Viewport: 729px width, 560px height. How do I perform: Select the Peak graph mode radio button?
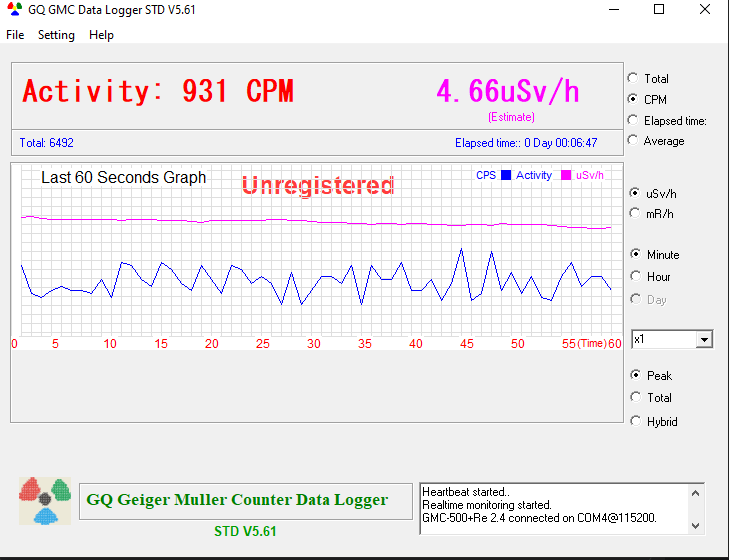636,374
